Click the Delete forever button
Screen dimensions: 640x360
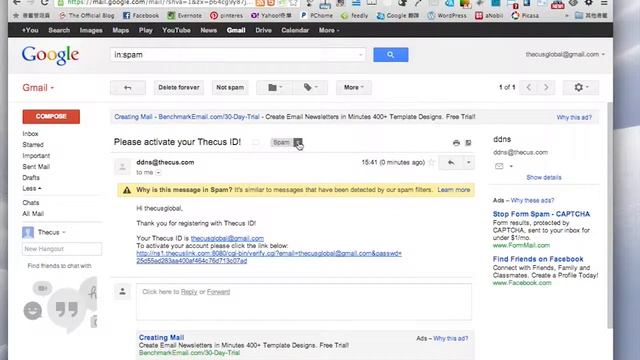[179, 87]
